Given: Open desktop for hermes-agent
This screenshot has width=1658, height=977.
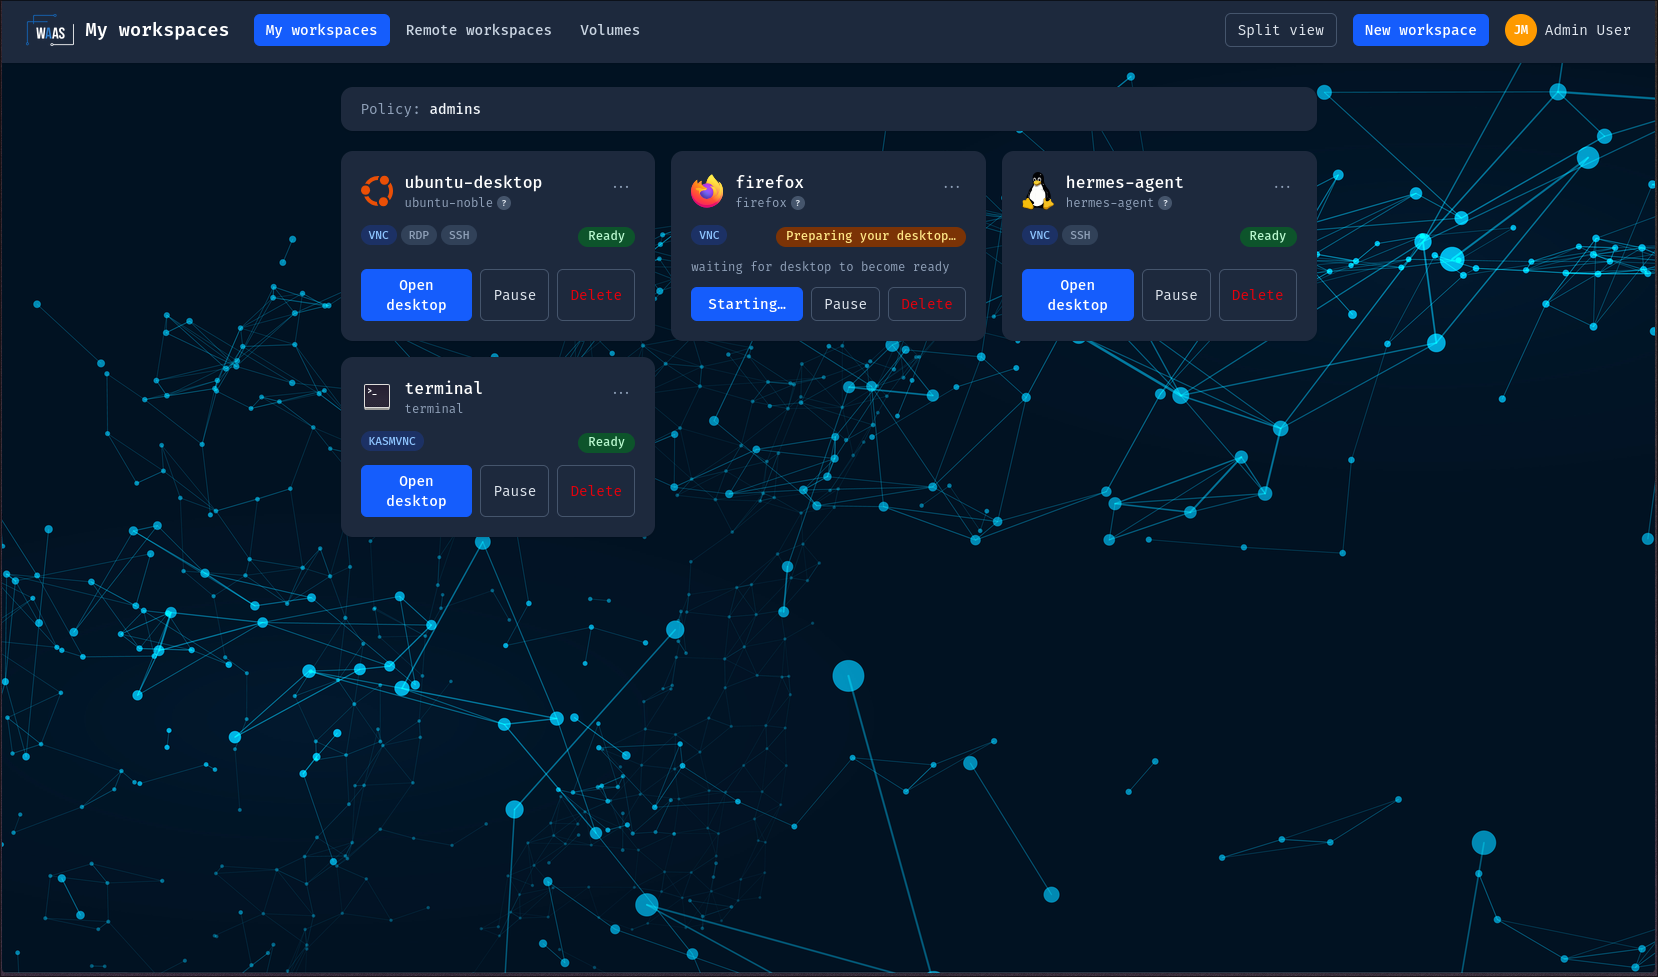Looking at the screenshot, I should coord(1078,295).
